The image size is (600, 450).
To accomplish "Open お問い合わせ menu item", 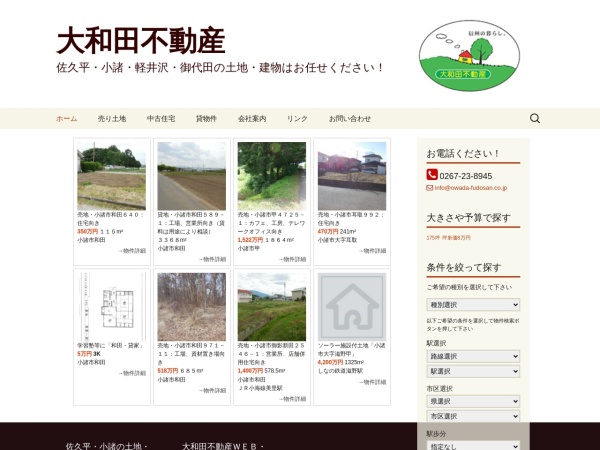I will (350, 119).
